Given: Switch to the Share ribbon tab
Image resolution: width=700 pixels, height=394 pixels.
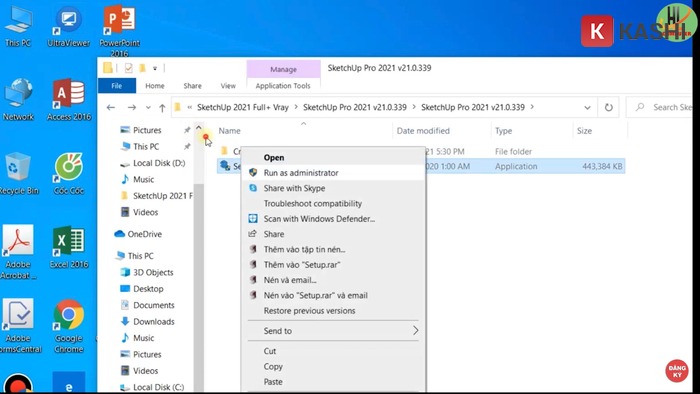Looking at the screenshot, I should (192, 86).
